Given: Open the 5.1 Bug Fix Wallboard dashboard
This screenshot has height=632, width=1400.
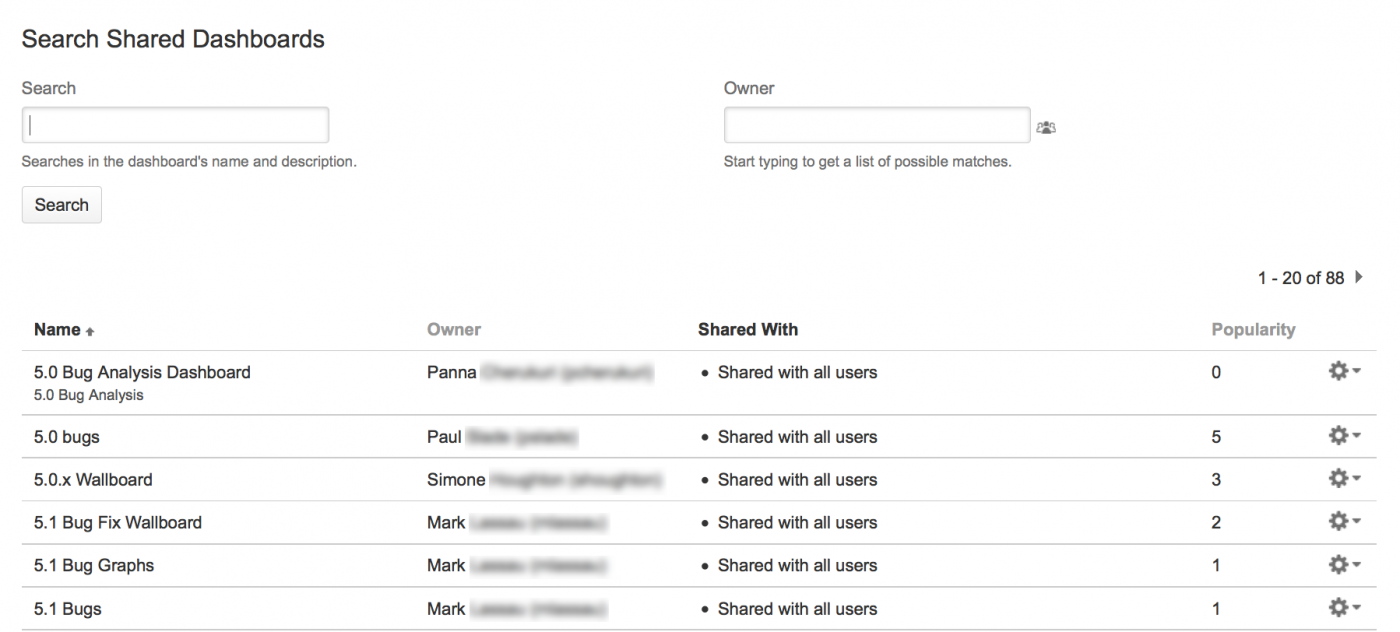Looking at the screenshot, I should [x=118, y=522].
